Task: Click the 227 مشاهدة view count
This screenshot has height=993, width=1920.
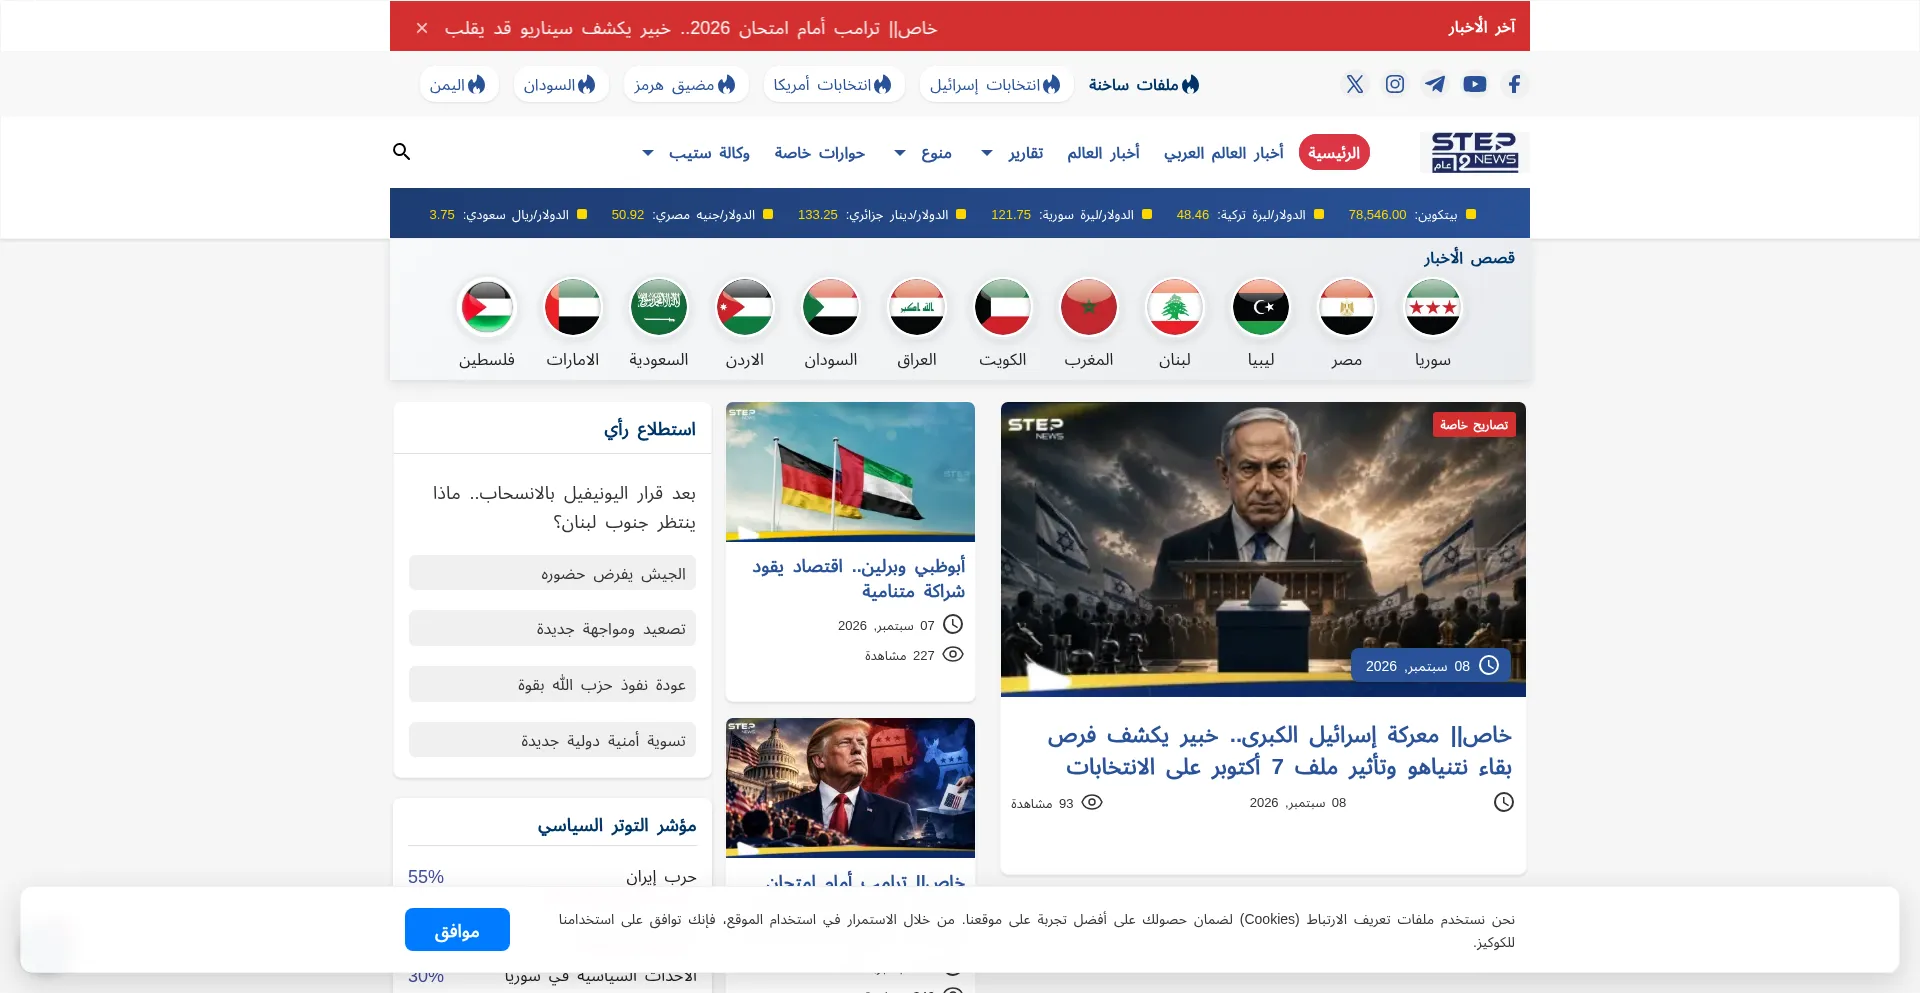Action: pyautogui.click(x=914, y=655)
